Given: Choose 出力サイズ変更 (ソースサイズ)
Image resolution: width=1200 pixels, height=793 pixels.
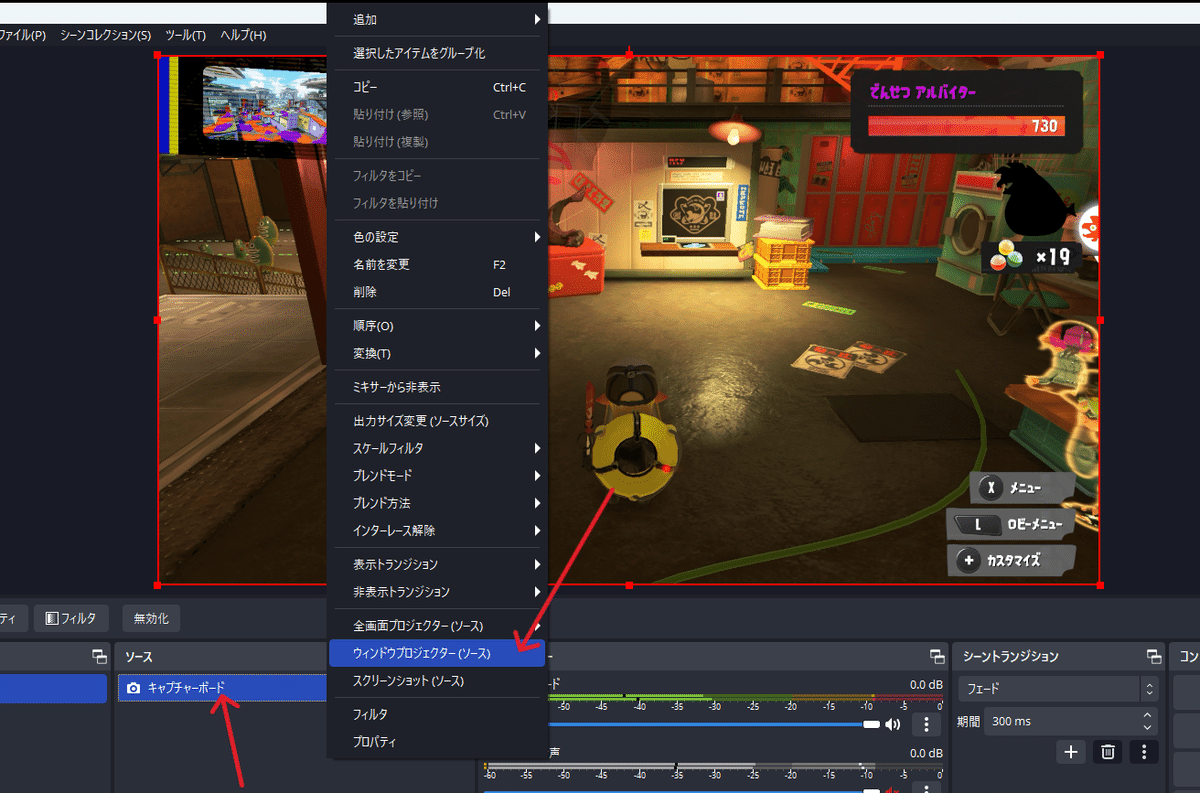Looking at the screenshot, I should pyautogui.click(x=438, y=421).
